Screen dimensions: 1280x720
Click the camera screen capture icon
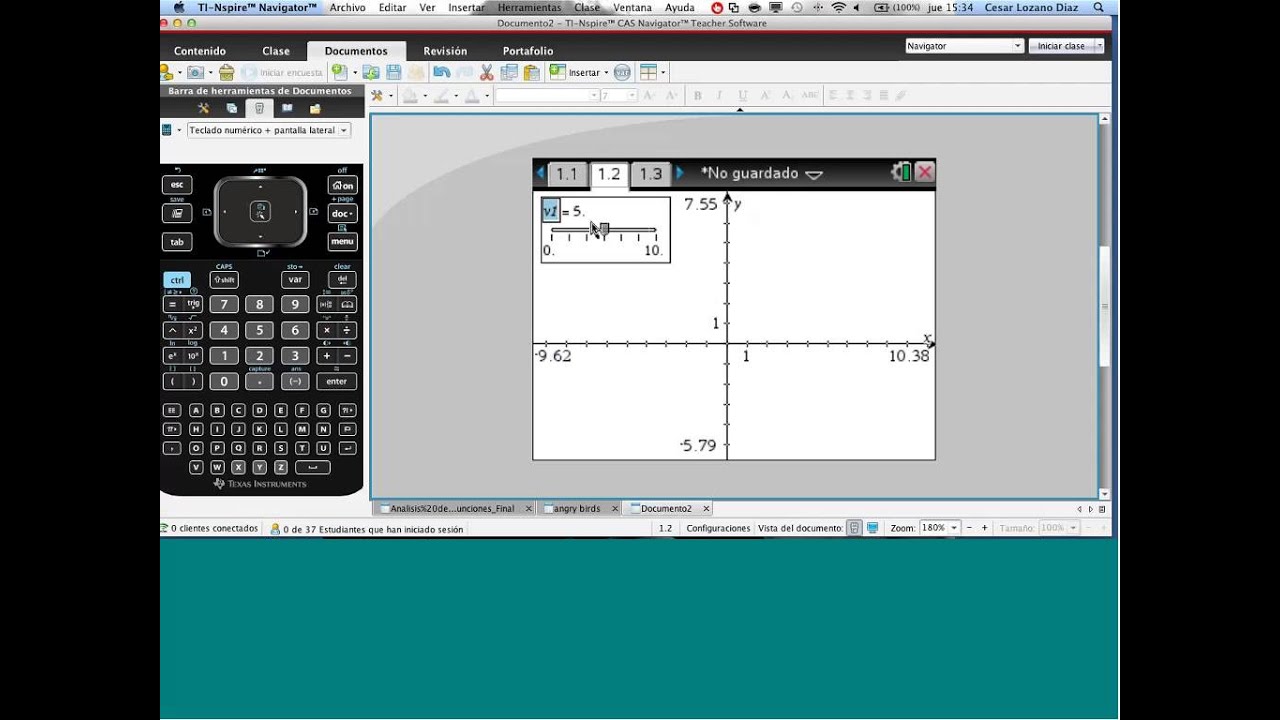pyautogui.click(x=195, y=72)
